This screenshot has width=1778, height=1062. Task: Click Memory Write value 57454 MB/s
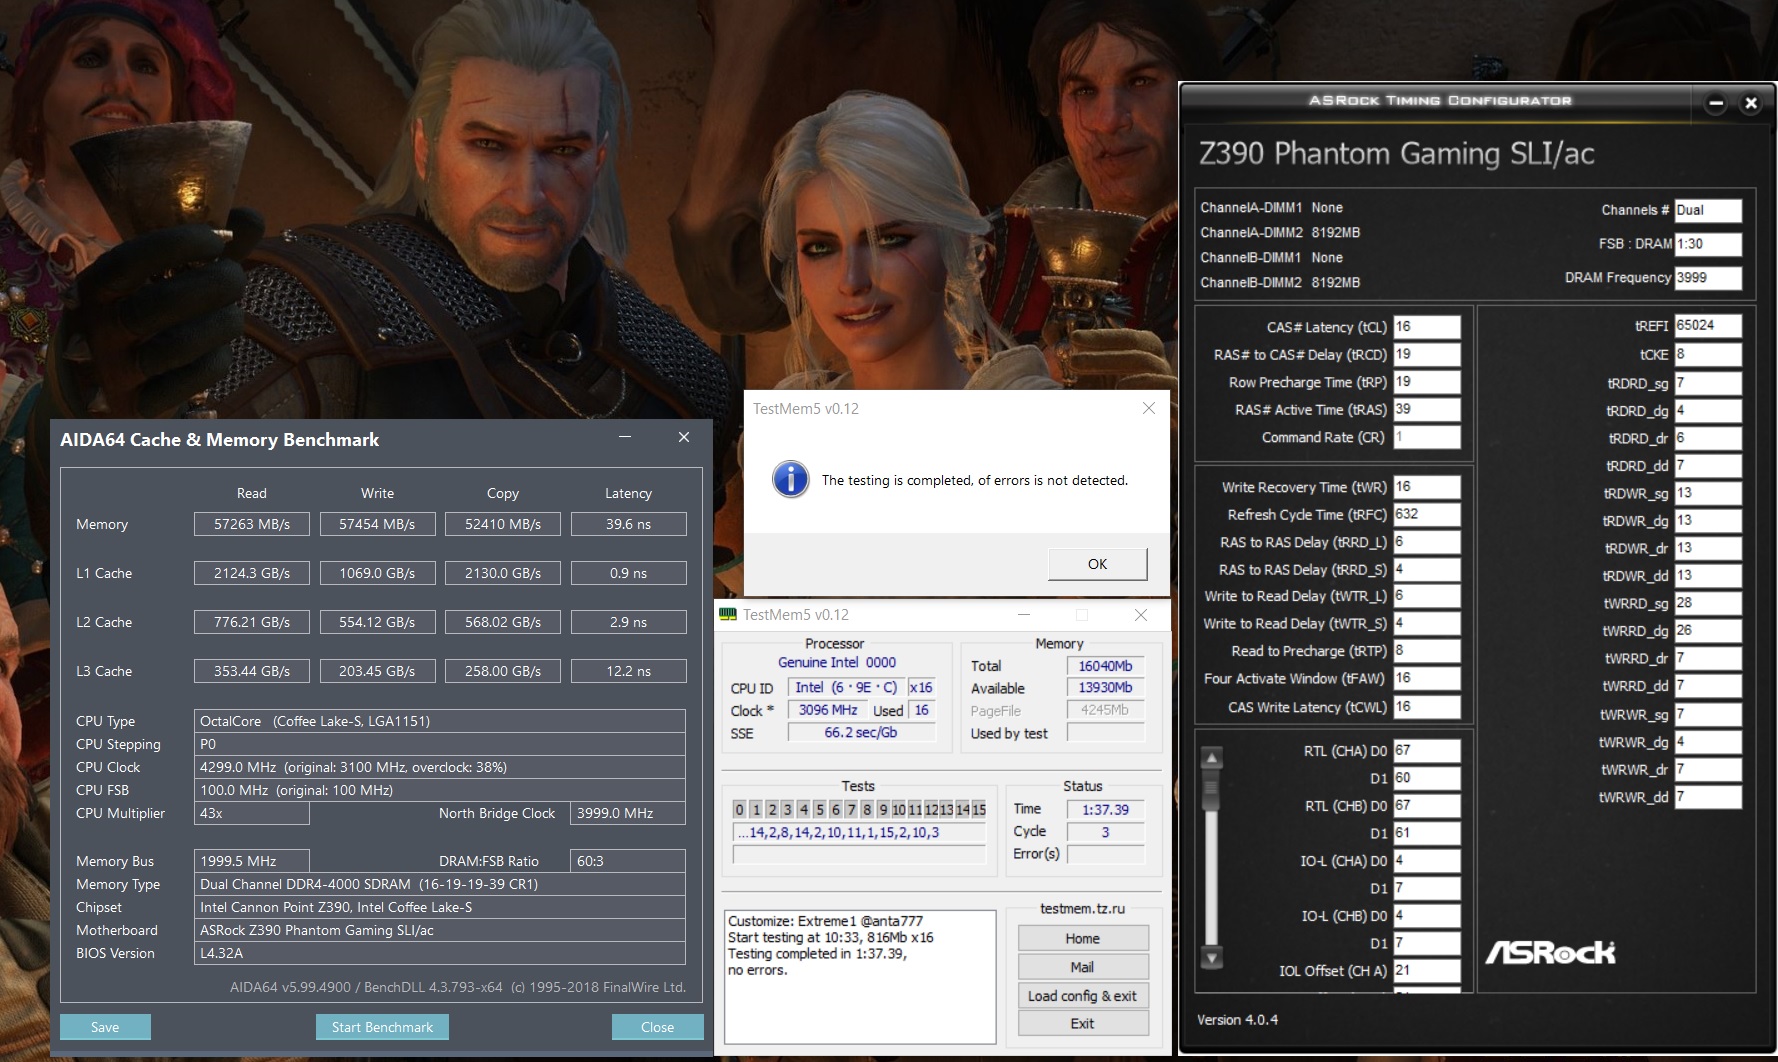(x=377, y=524)
